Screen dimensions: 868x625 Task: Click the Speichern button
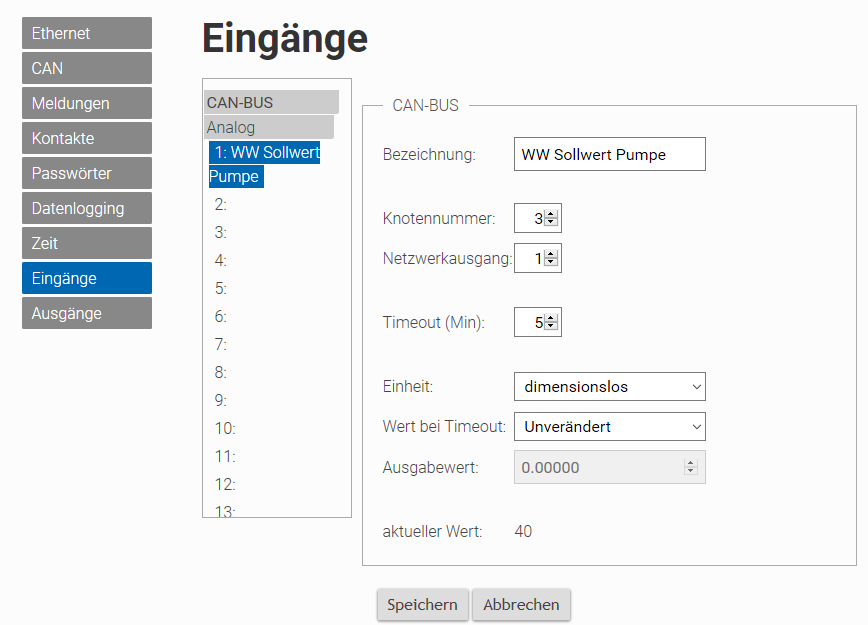click(x=422, y=605)
